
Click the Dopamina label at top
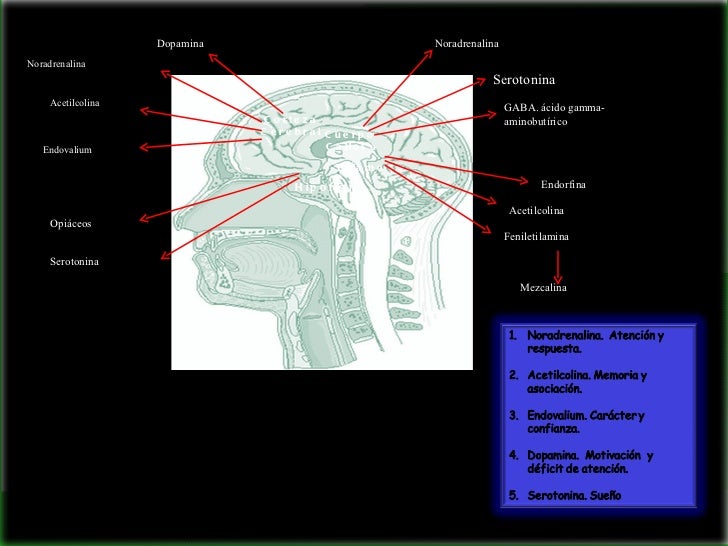(x=180, y=44)
